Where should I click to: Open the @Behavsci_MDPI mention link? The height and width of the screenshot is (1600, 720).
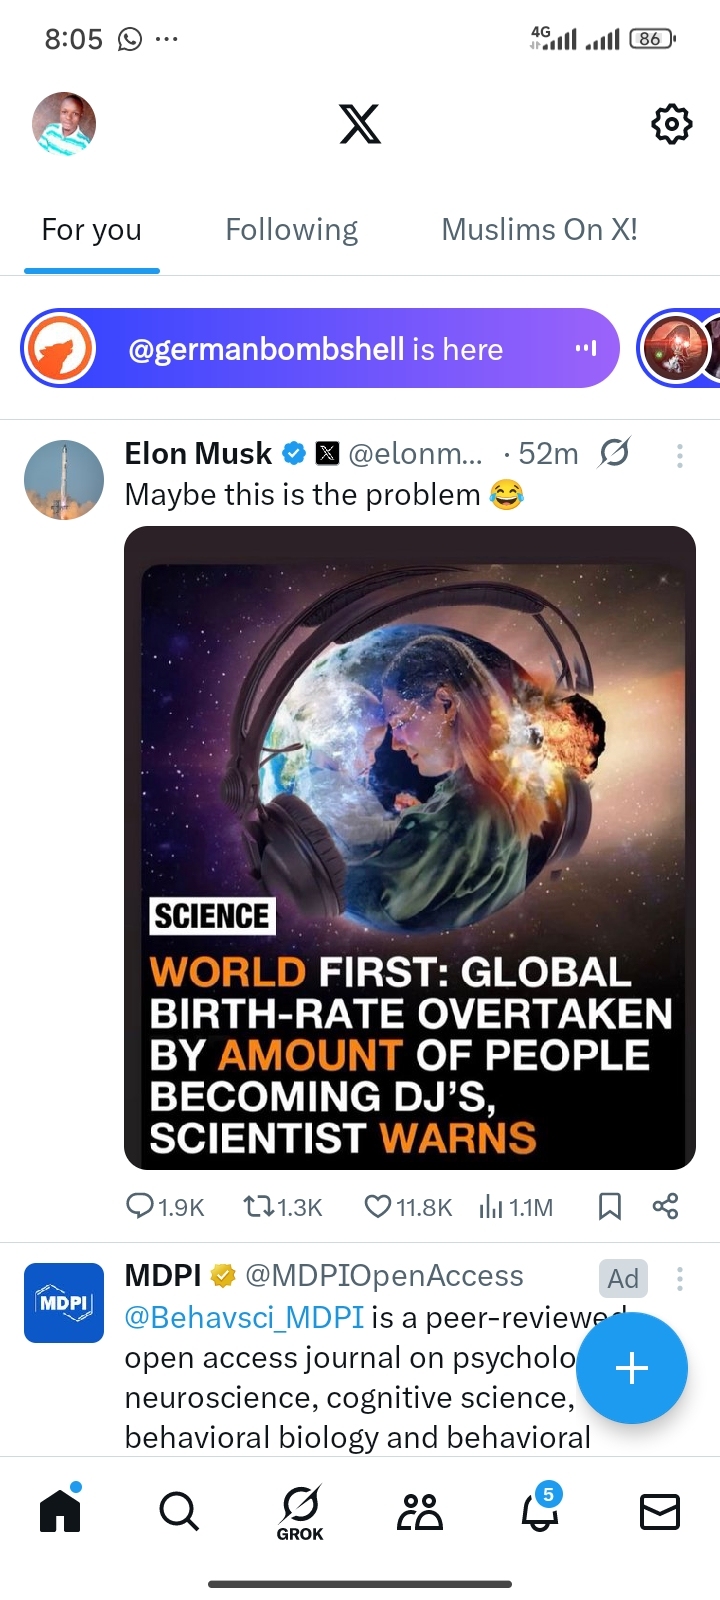coord(244,1317)
